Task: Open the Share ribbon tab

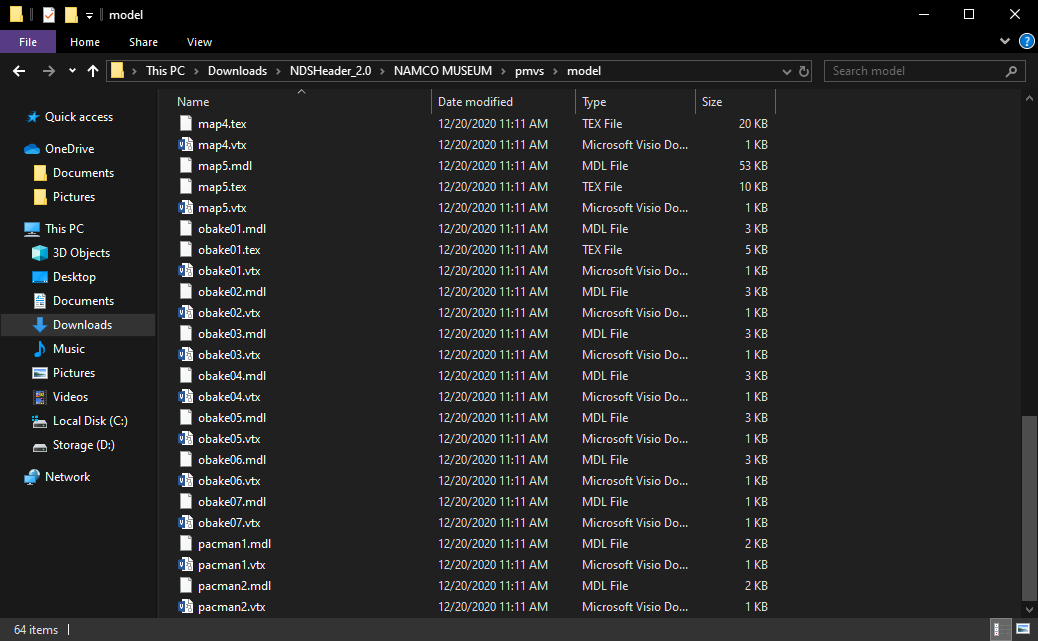Action: click(x=143, y=42)
